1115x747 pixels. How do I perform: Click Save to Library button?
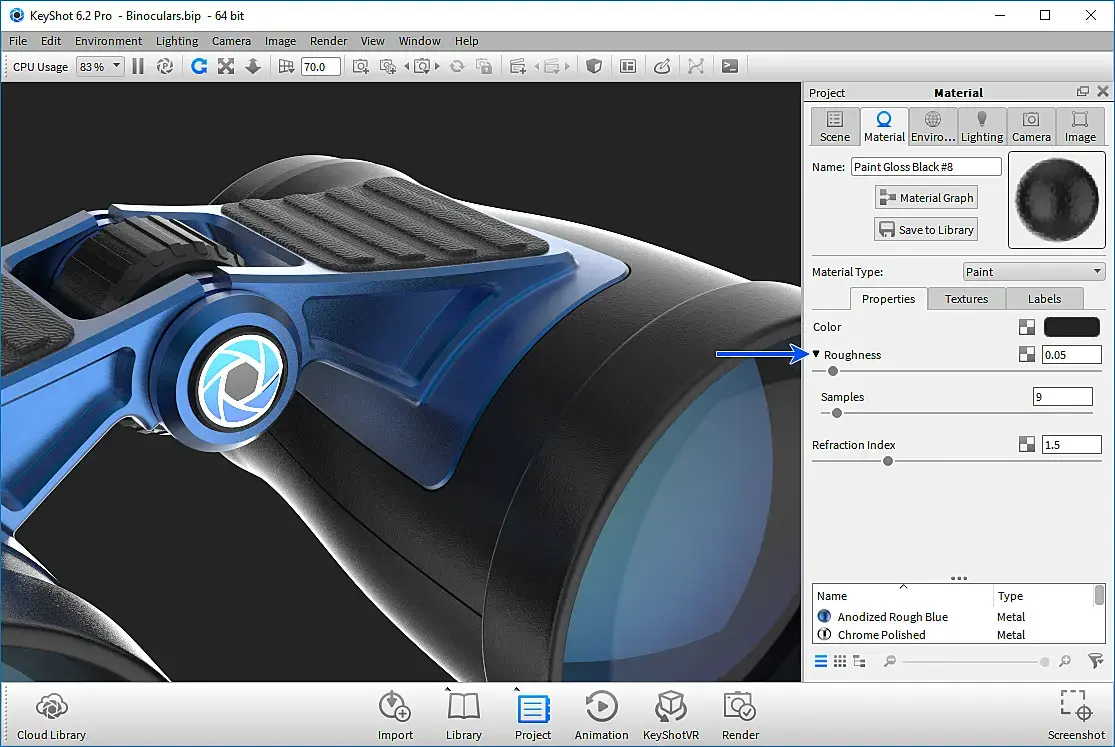click(925, 230)
